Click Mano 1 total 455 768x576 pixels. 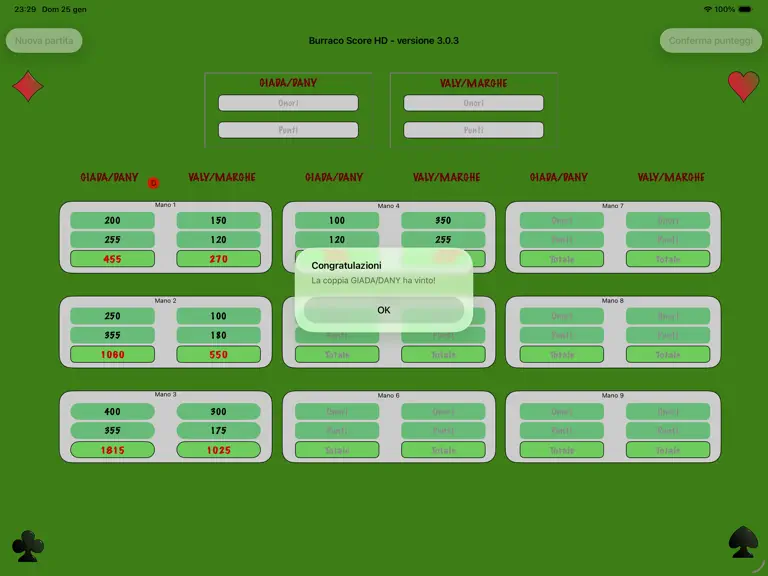click(112, 259)
